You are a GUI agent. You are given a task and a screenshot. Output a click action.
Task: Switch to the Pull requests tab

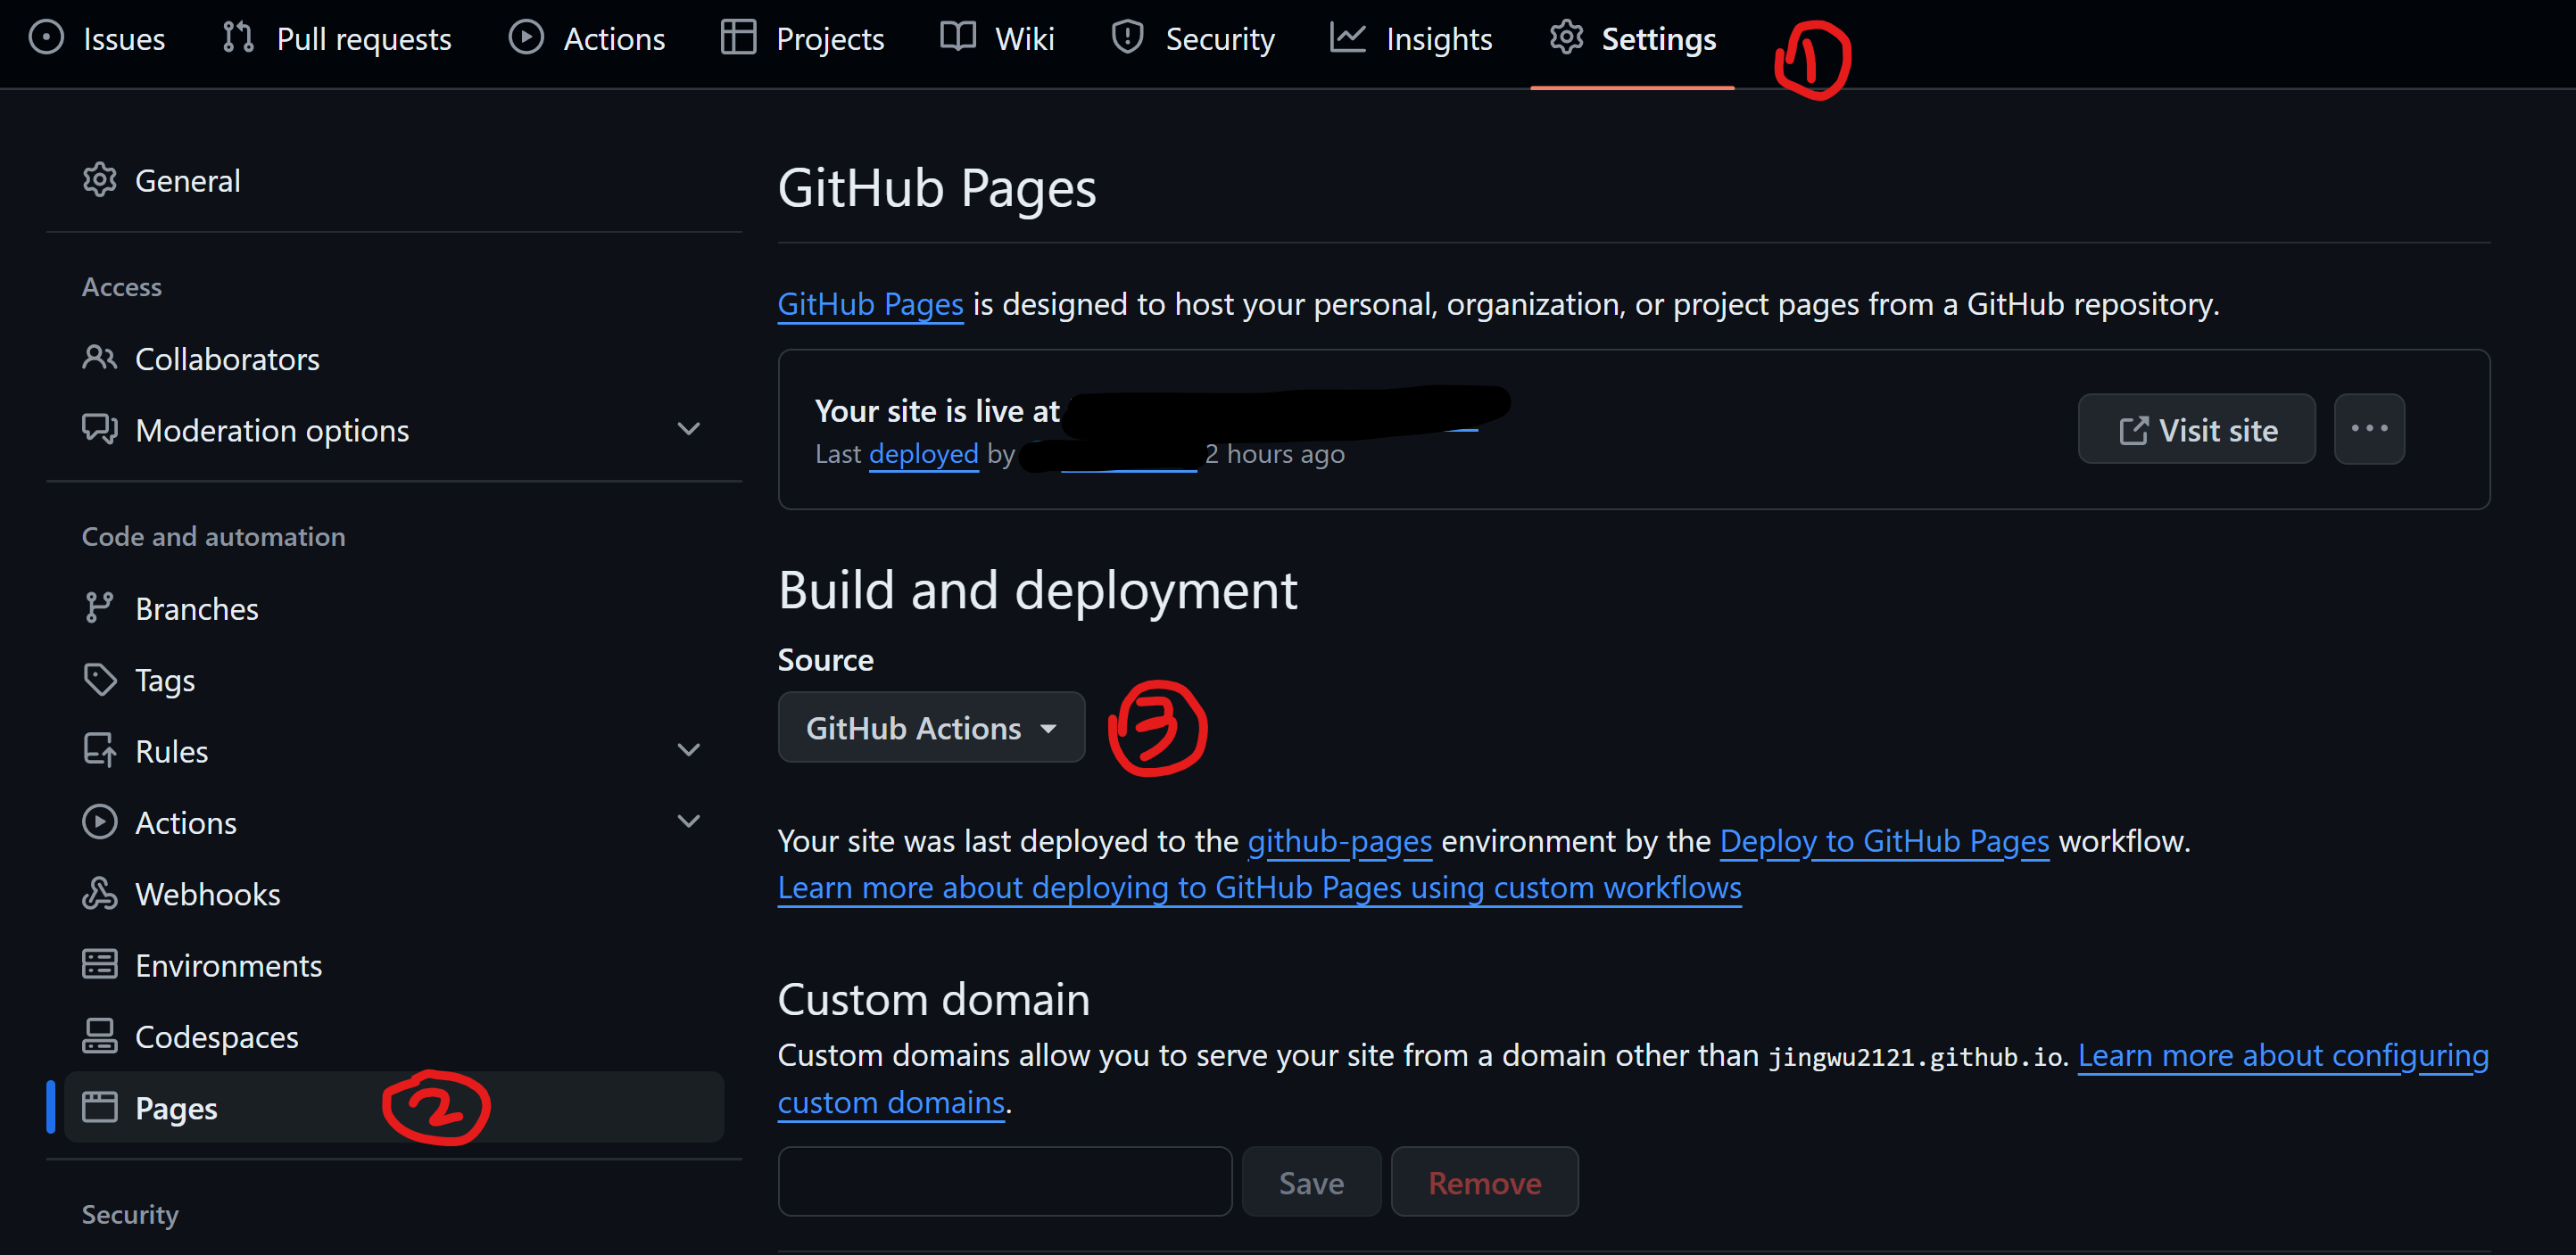point(337,38)
